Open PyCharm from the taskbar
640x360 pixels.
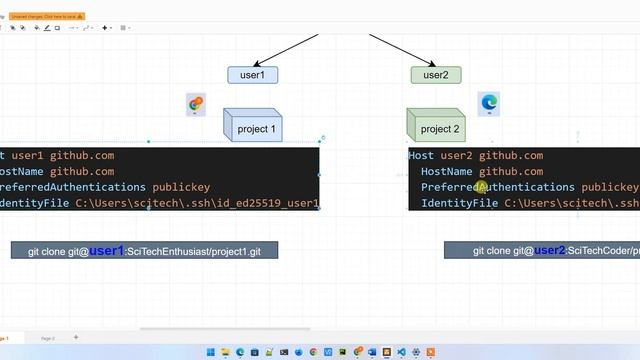(343, 352)
